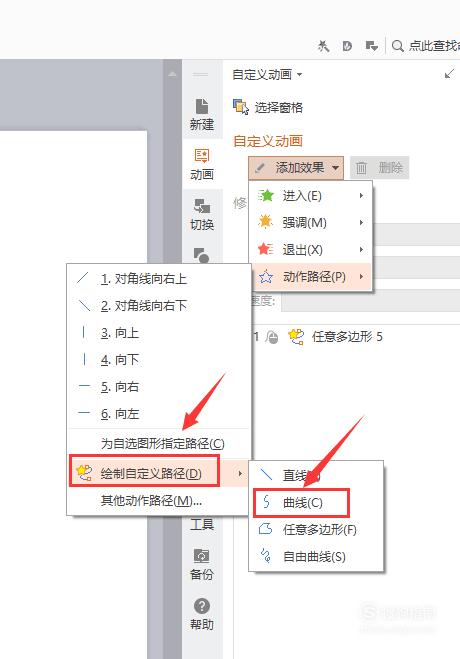Viewport: 460px width, 659px height.
Task: Click the search magnifier icon at top
Action: pos(397,46)
